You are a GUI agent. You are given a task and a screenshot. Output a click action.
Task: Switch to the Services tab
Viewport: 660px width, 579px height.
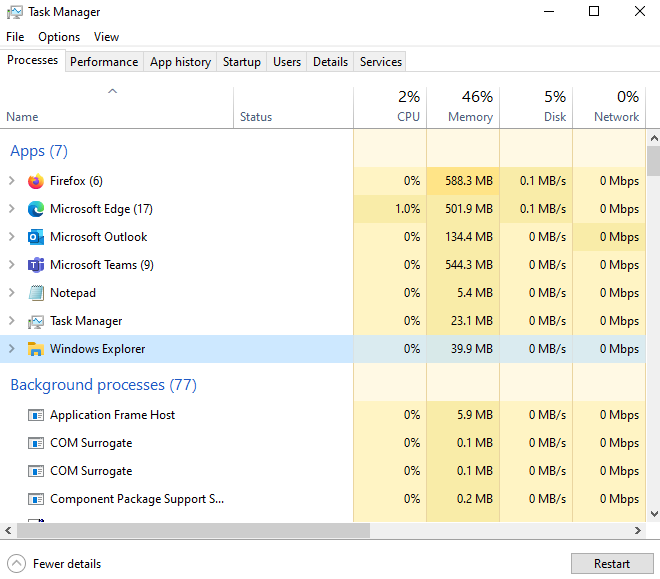381,62
